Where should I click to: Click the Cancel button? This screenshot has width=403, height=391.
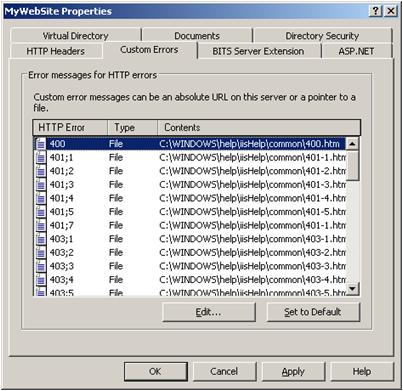click(224, 371)
